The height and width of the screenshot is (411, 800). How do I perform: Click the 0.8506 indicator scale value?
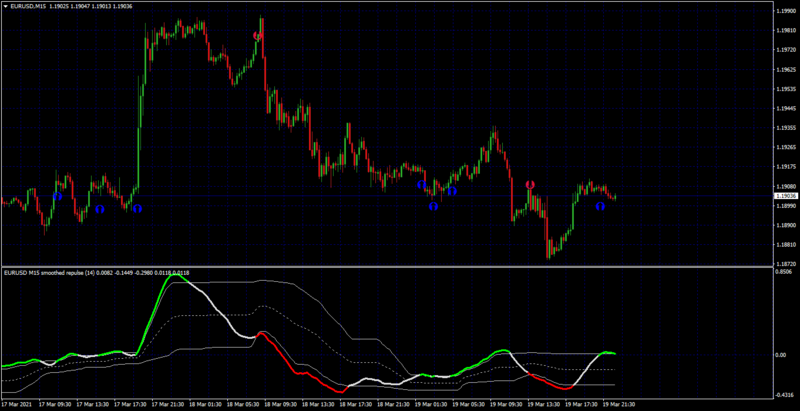(784, 272)
